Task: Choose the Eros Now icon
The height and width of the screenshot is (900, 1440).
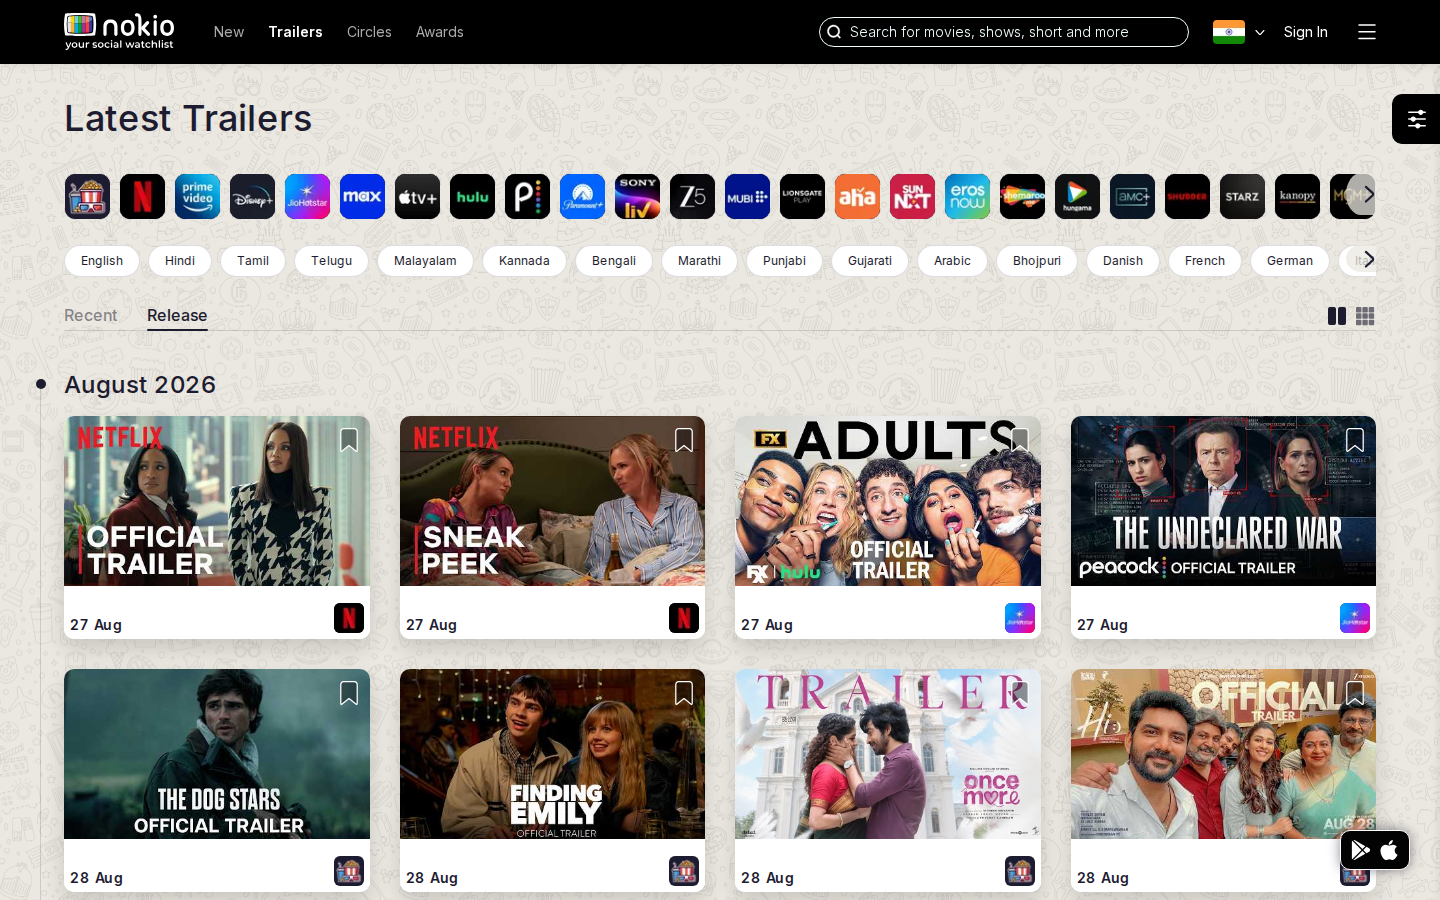Action: click(967, 197)
